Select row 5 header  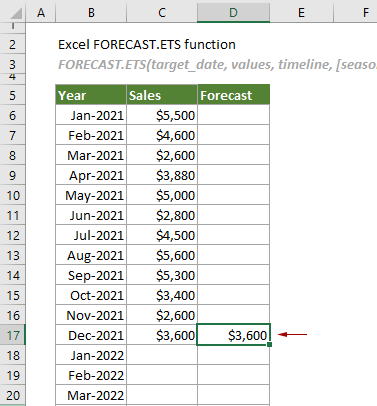tap(13, 95)
